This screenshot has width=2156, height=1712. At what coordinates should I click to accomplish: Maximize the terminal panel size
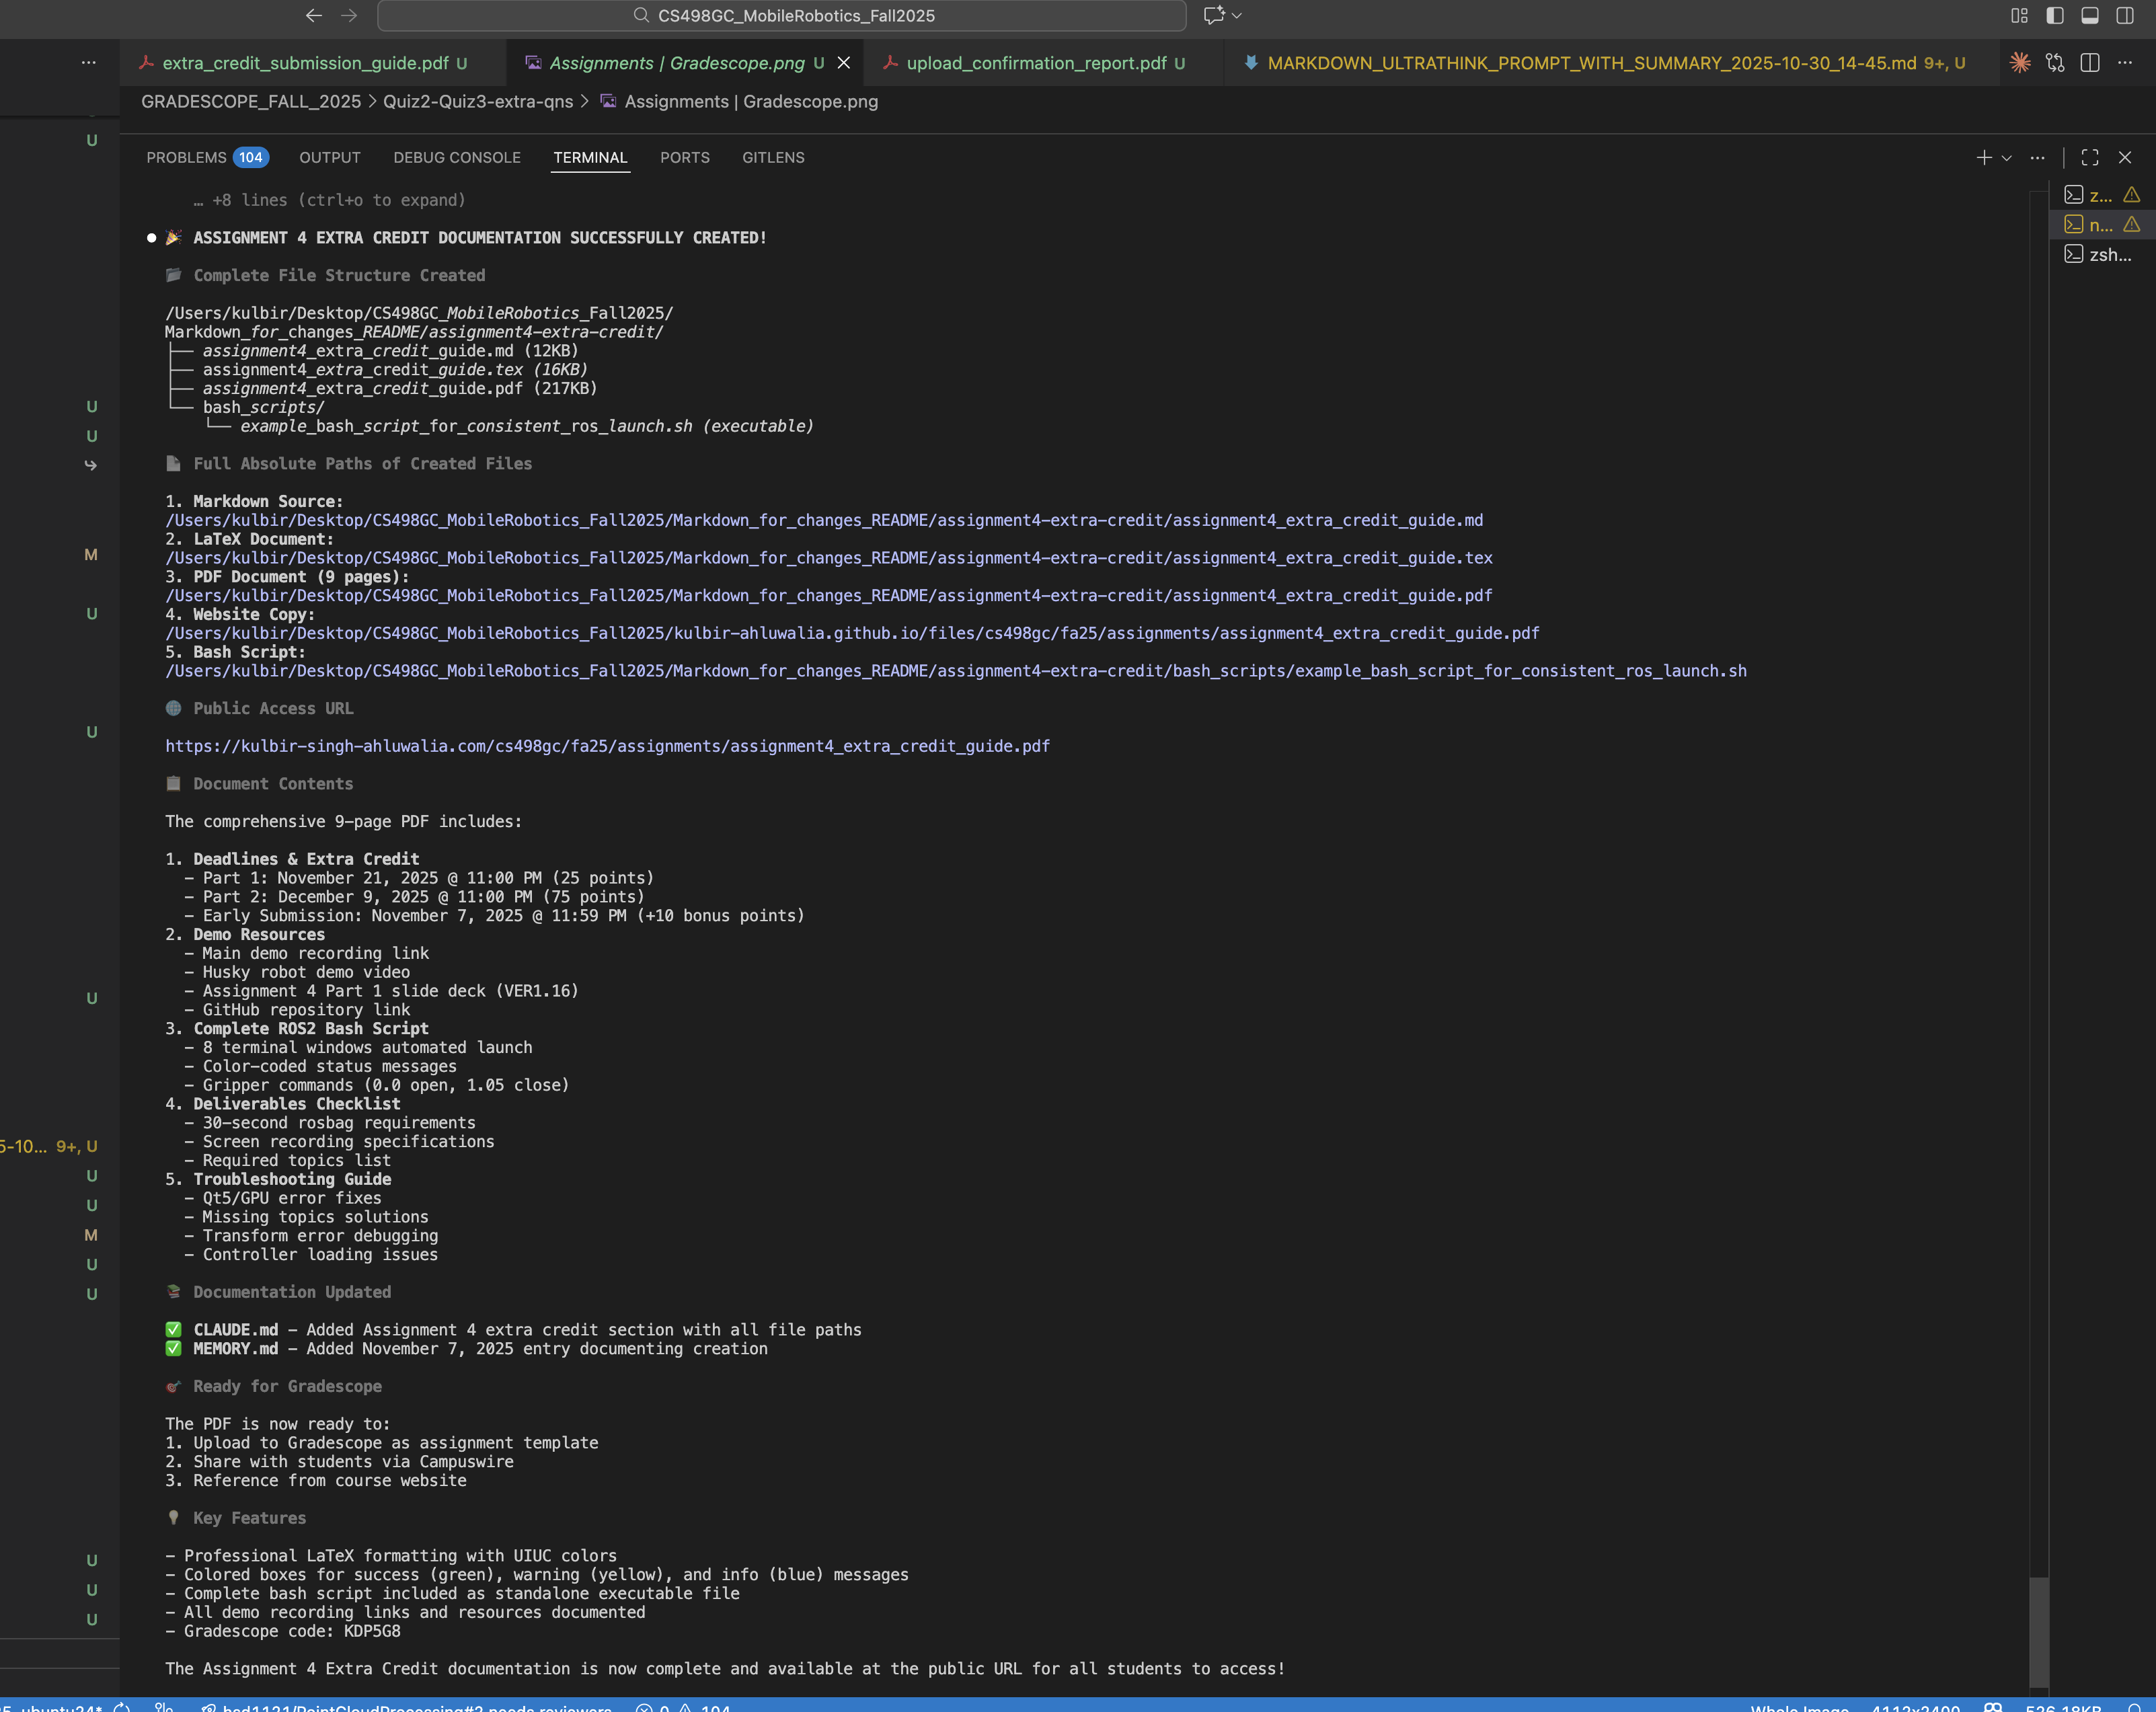point(2090,158)
